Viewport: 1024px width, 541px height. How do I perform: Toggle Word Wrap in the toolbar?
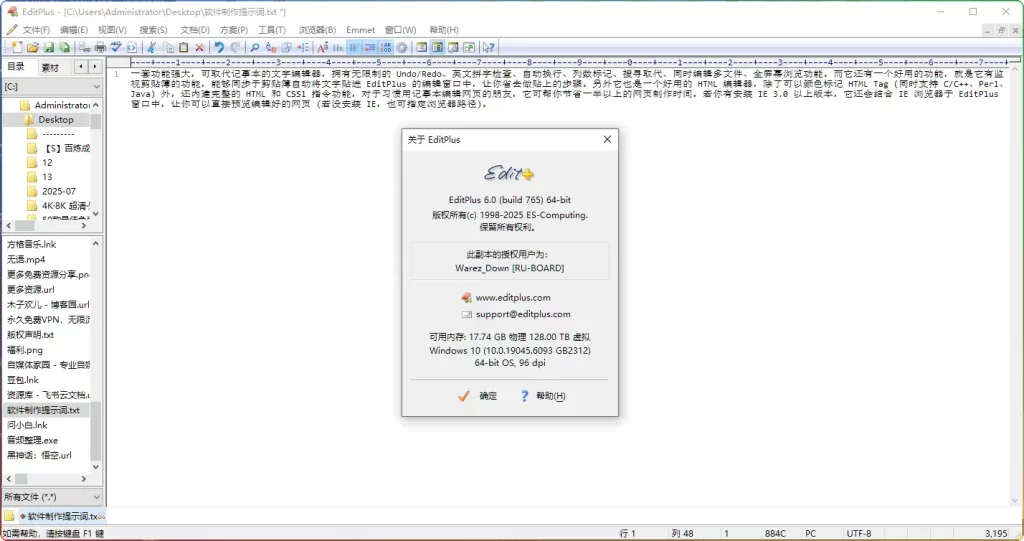coord(354,47)
